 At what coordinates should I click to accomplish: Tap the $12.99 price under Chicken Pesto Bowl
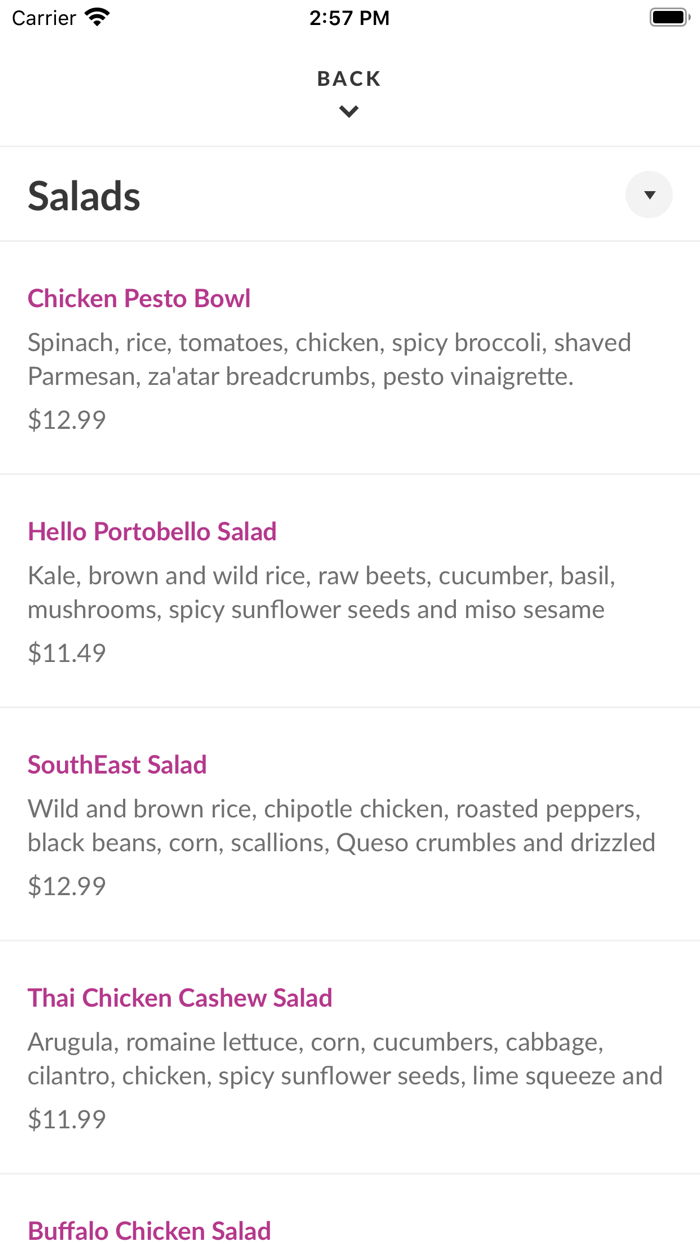pyautogui.click(x=66, y=419)
